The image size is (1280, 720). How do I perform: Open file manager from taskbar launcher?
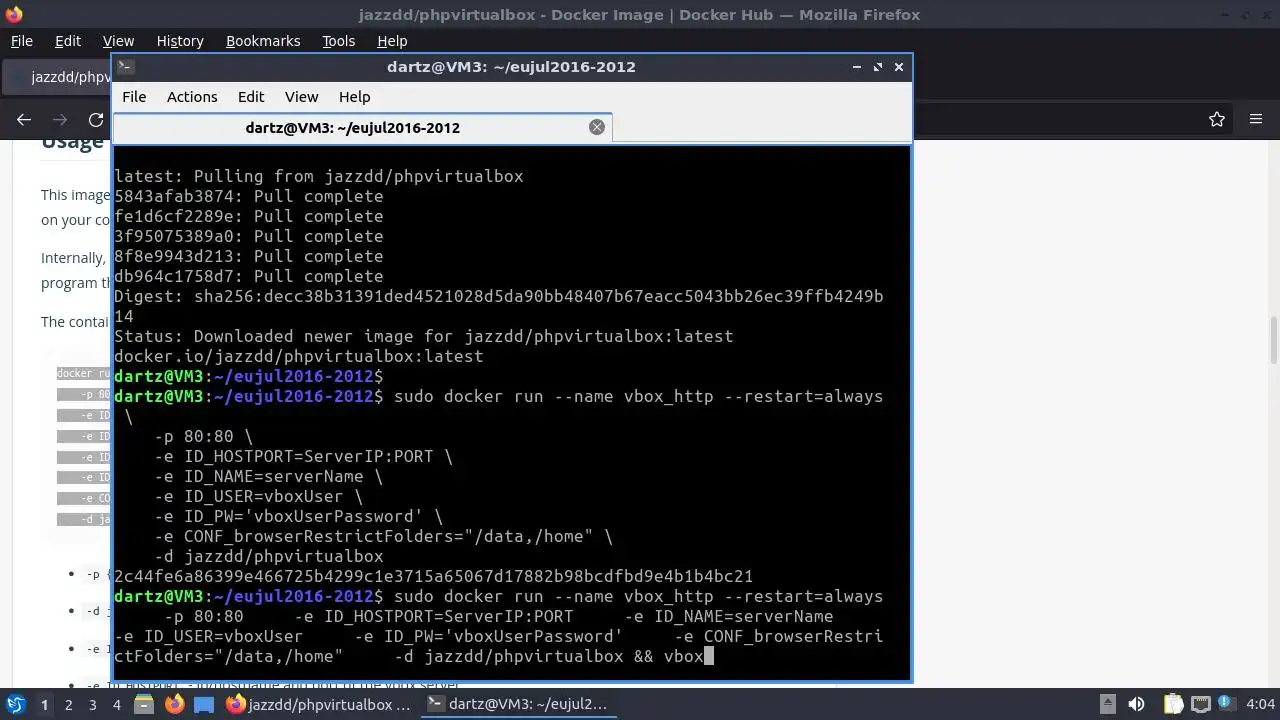[x=144, y=704]
